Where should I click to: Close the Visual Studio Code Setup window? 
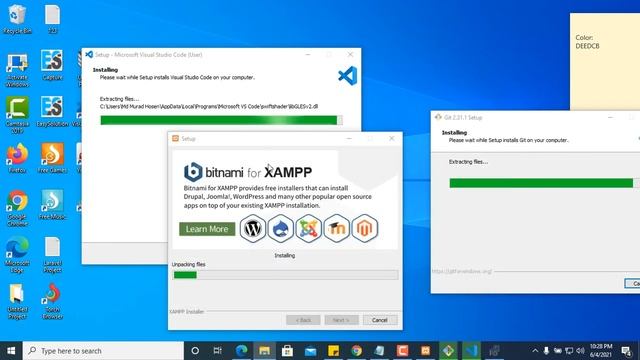click(x=350, y=54)
